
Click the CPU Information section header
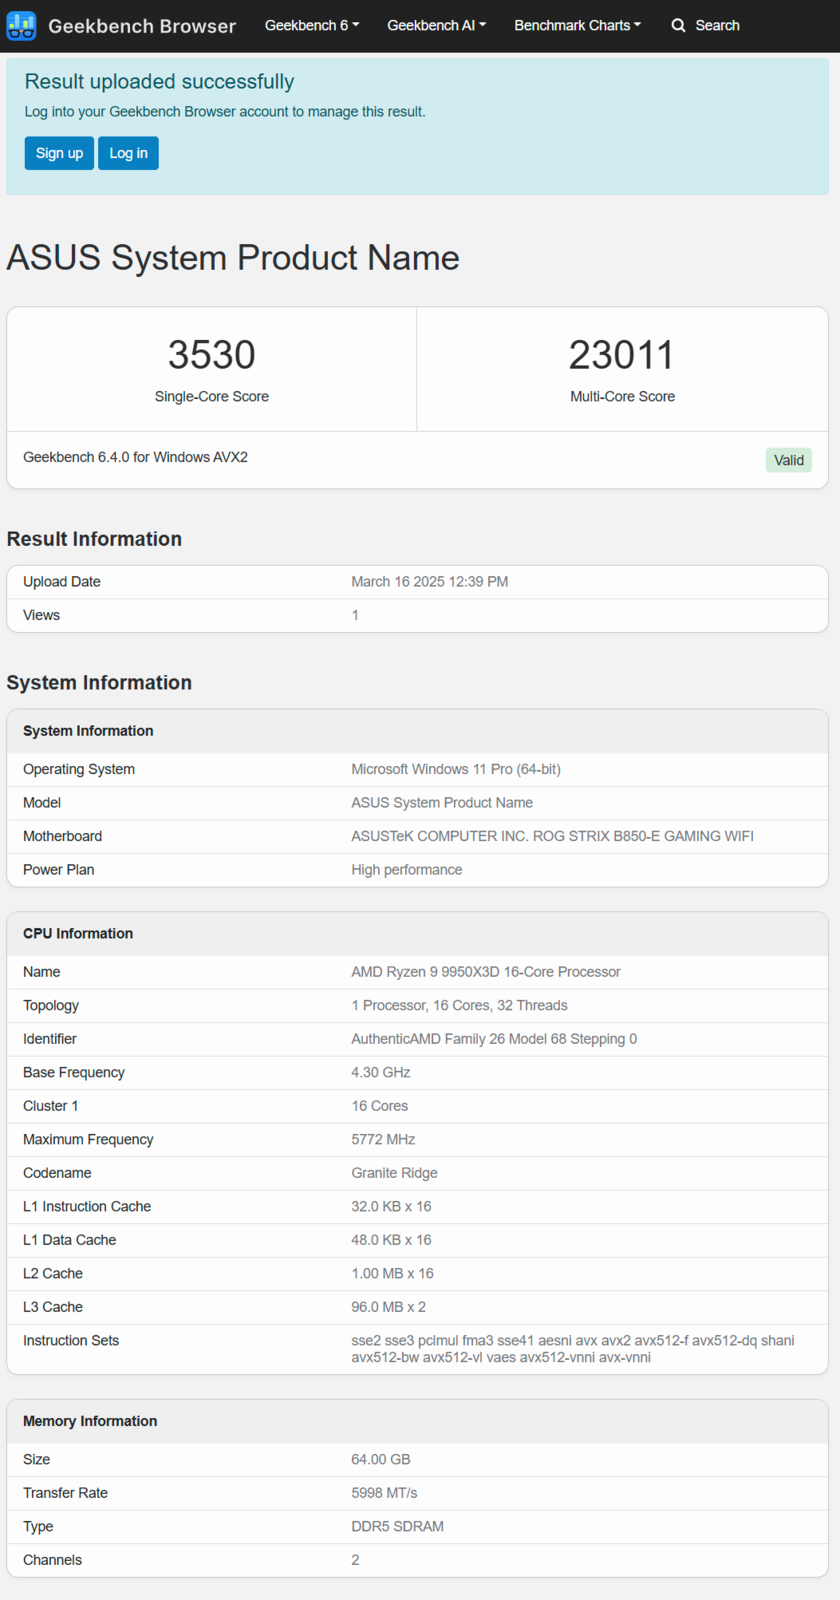(x=78, y=934)
